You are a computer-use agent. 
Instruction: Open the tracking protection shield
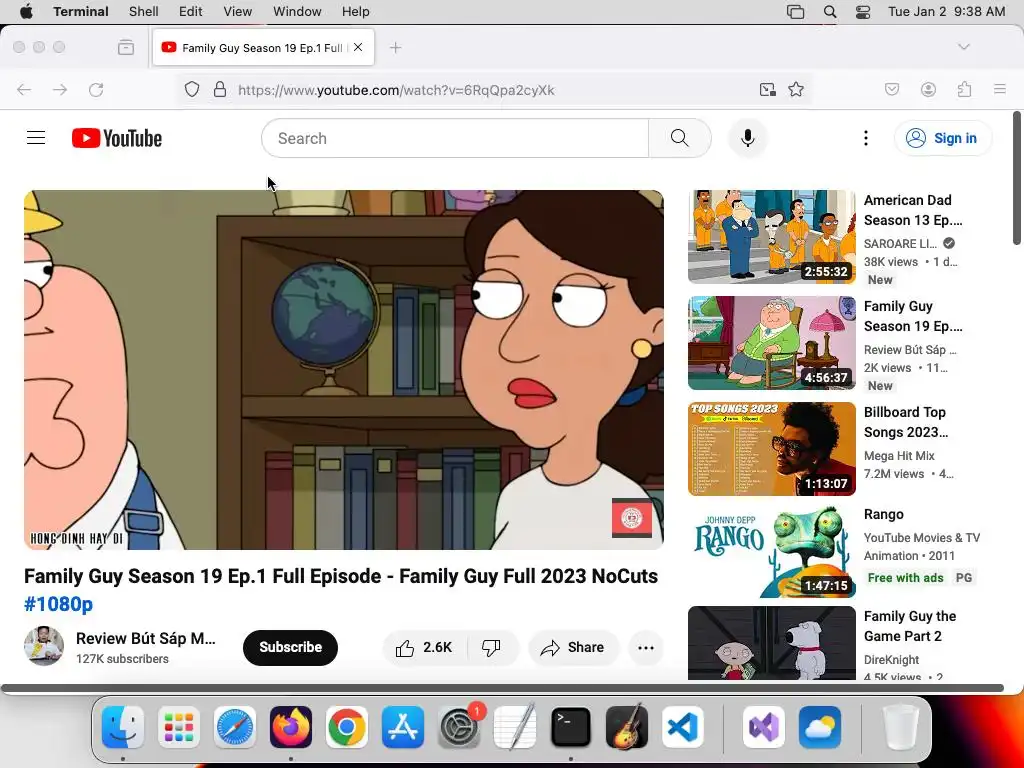(191, 89)
